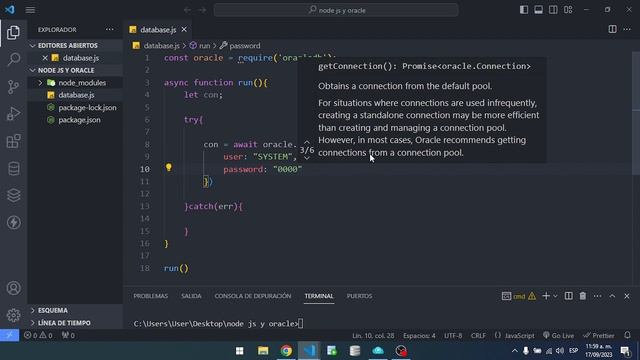
Task: Change indentation via Espacios: 4
Action: coord(419,336)
